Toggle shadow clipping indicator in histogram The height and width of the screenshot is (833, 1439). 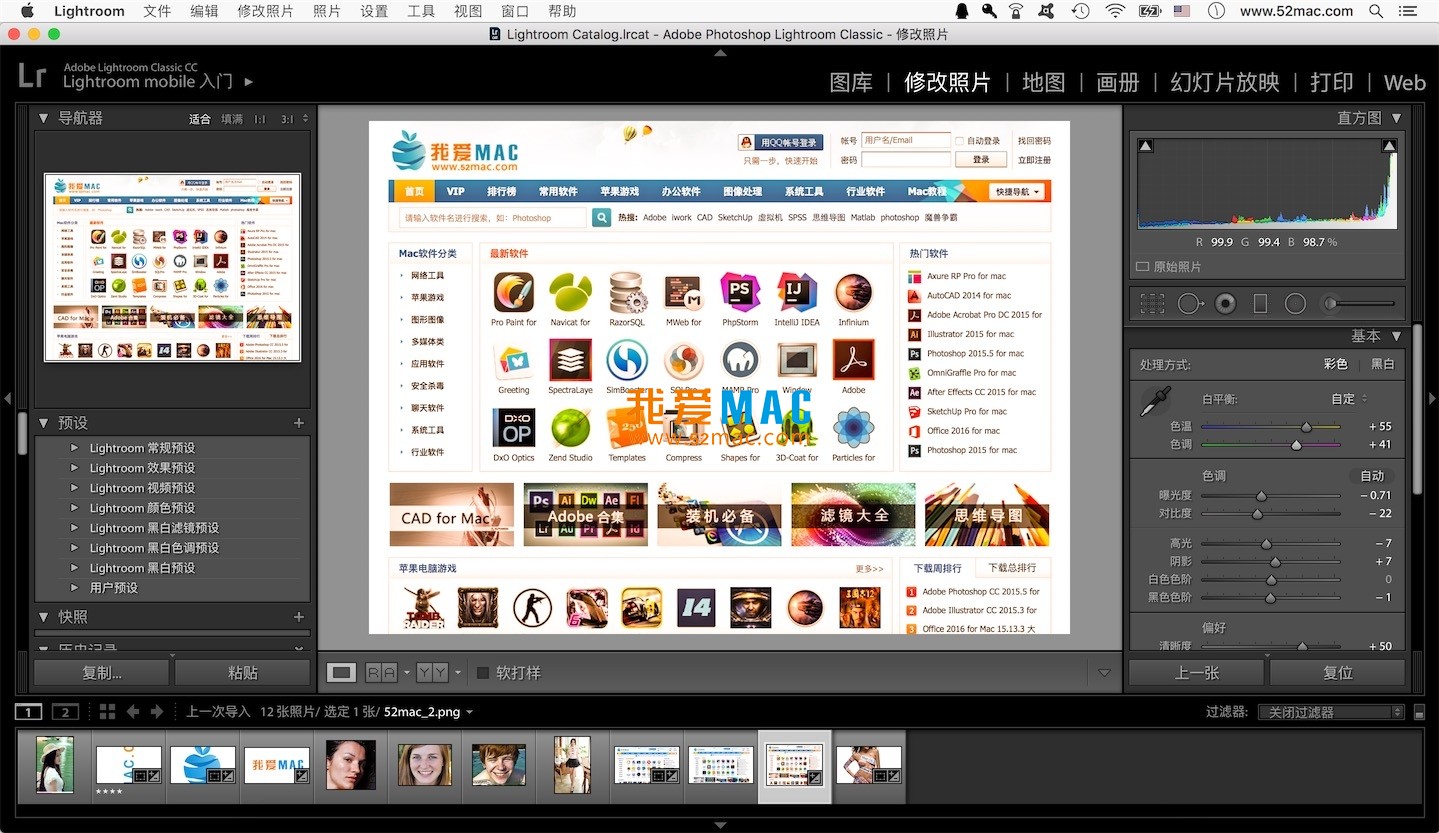(x=1145, y=146)
